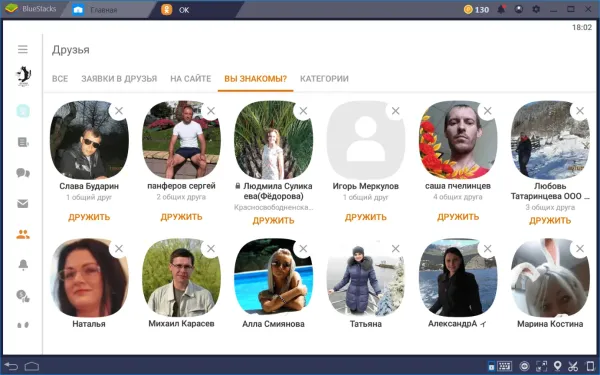The height and width of the screenshot is (375, 600).
Task: Click the 130 coins indicator
Action: (x=476, y=10)
